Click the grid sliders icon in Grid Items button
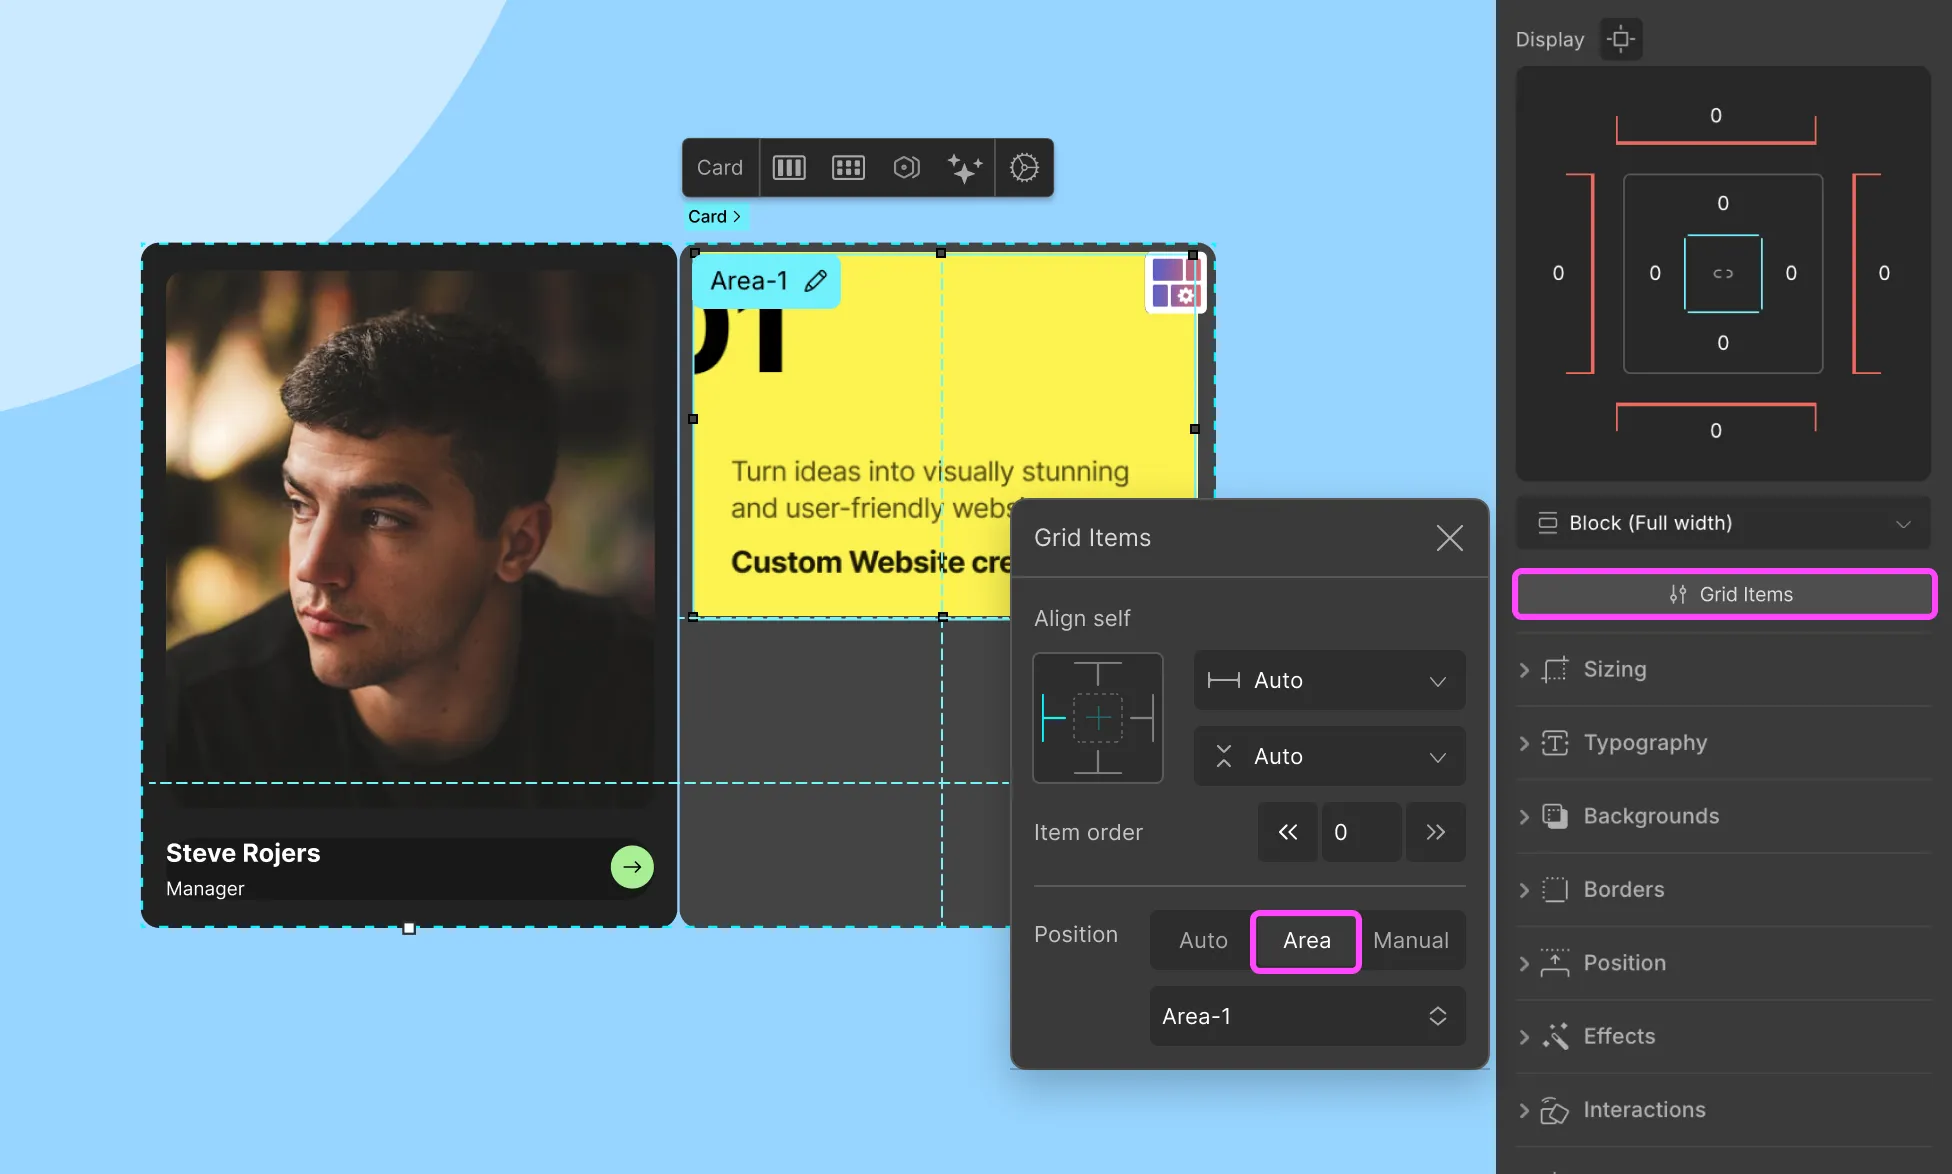Viewport: 1952px width, 1174px height. pos(1678,594)
